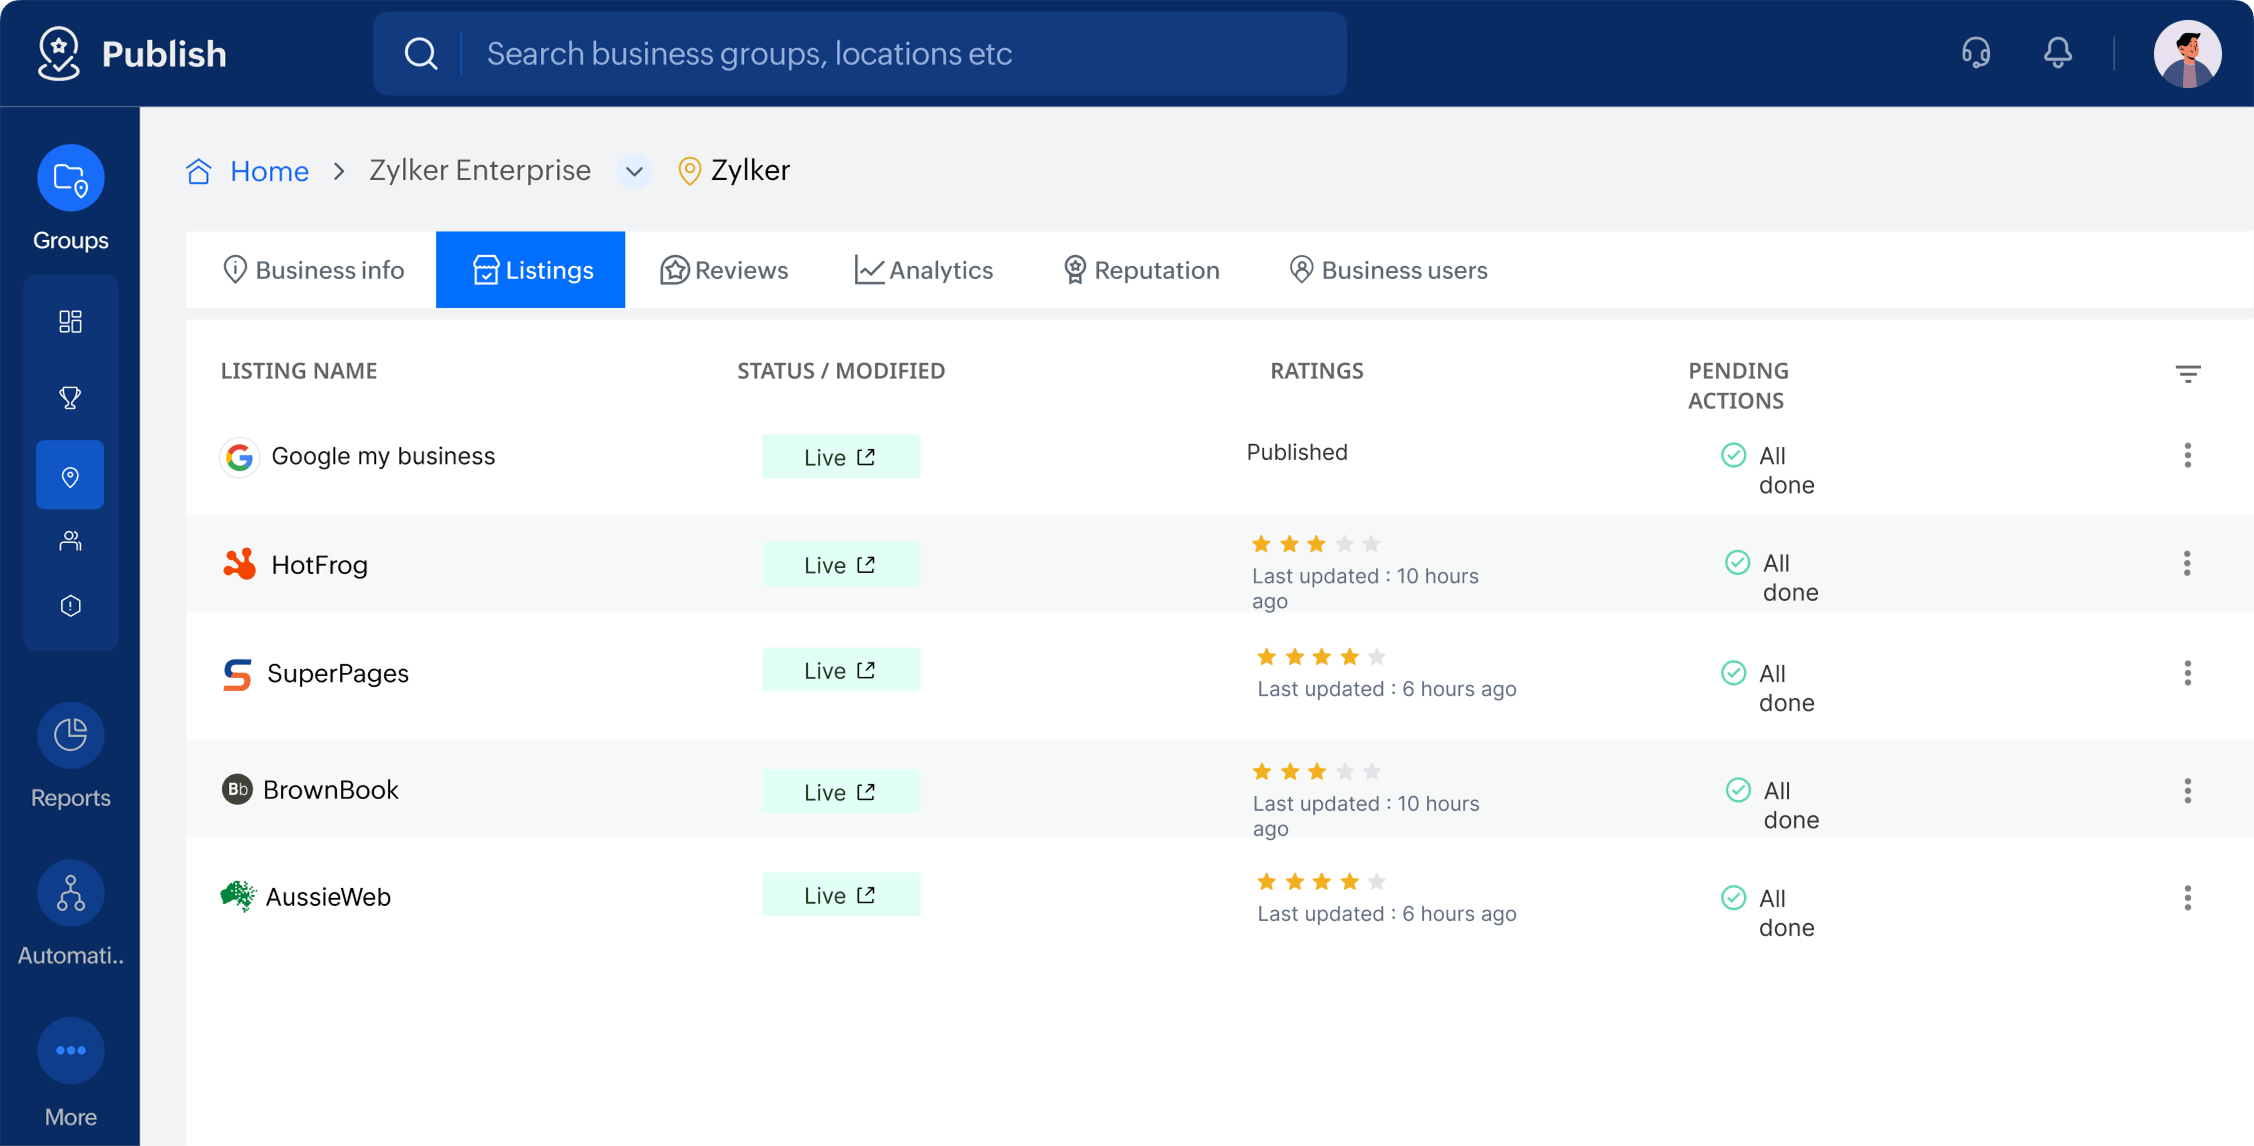
Task: Click All done status for HotFrog
Action: (1772, 577)
